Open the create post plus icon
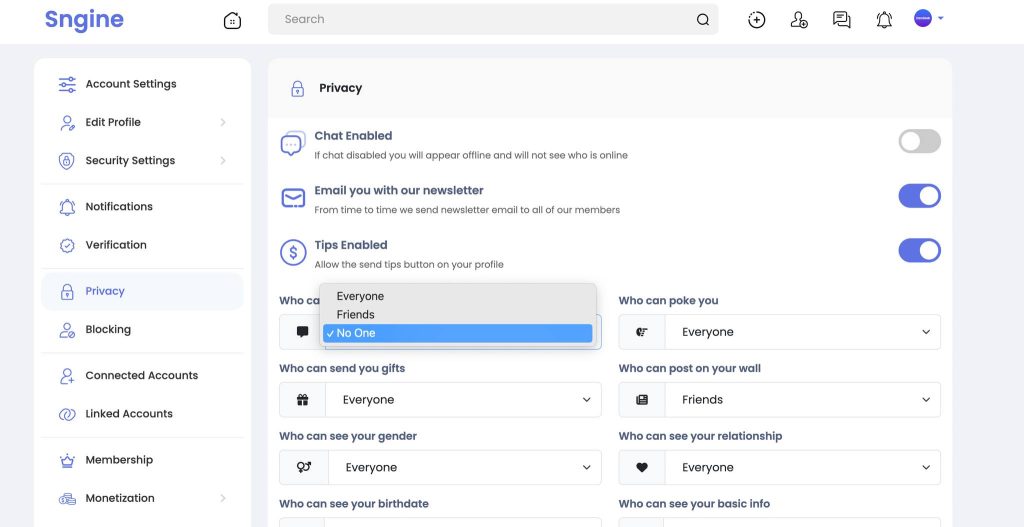The height and width of the screenshot is (527, 1024). [x=756, y=20]
